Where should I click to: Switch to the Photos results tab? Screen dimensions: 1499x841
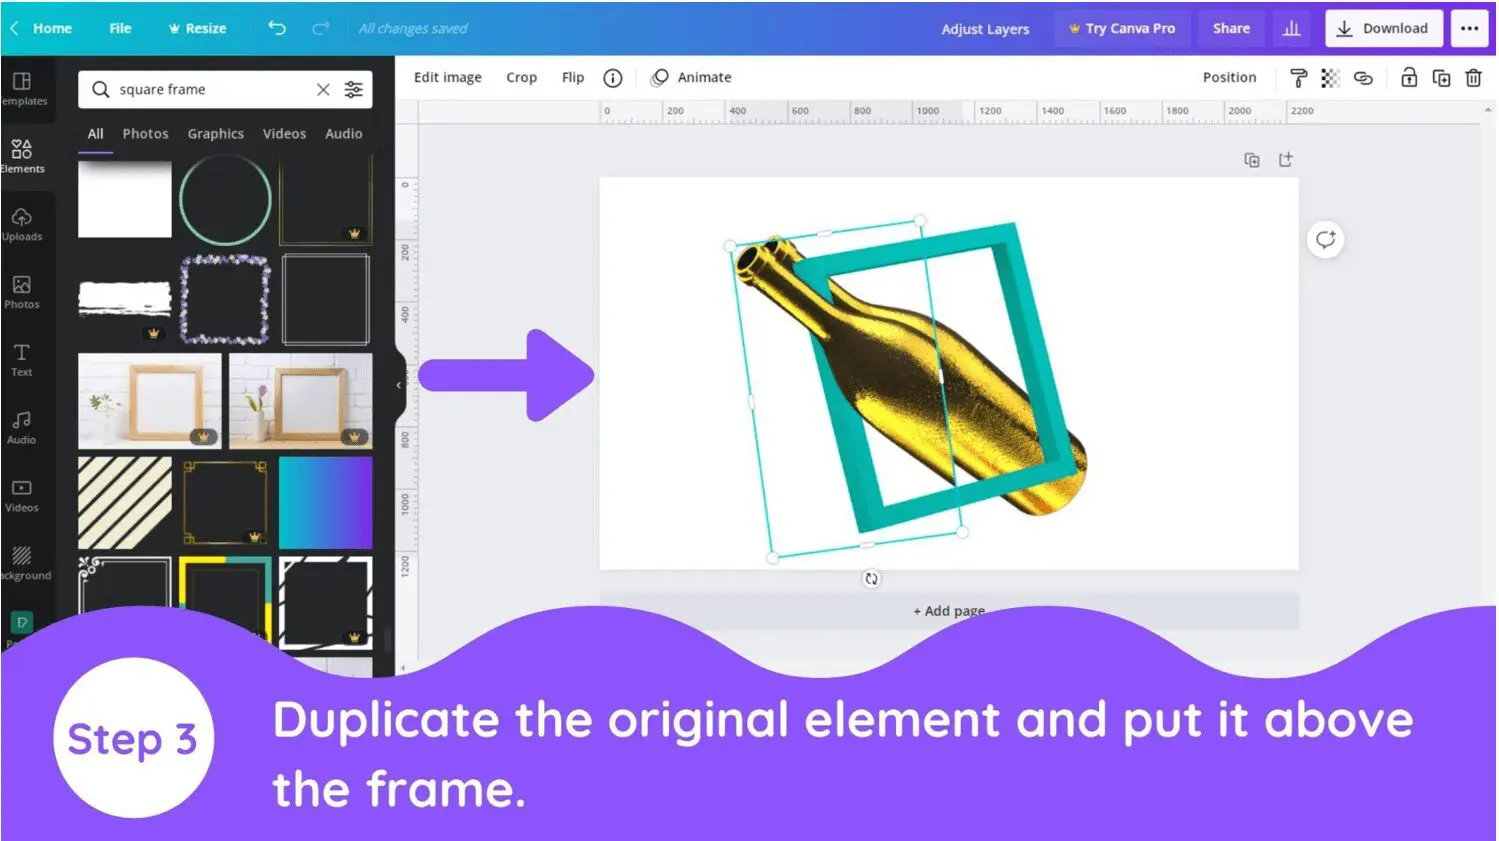(x=145, y=133)
